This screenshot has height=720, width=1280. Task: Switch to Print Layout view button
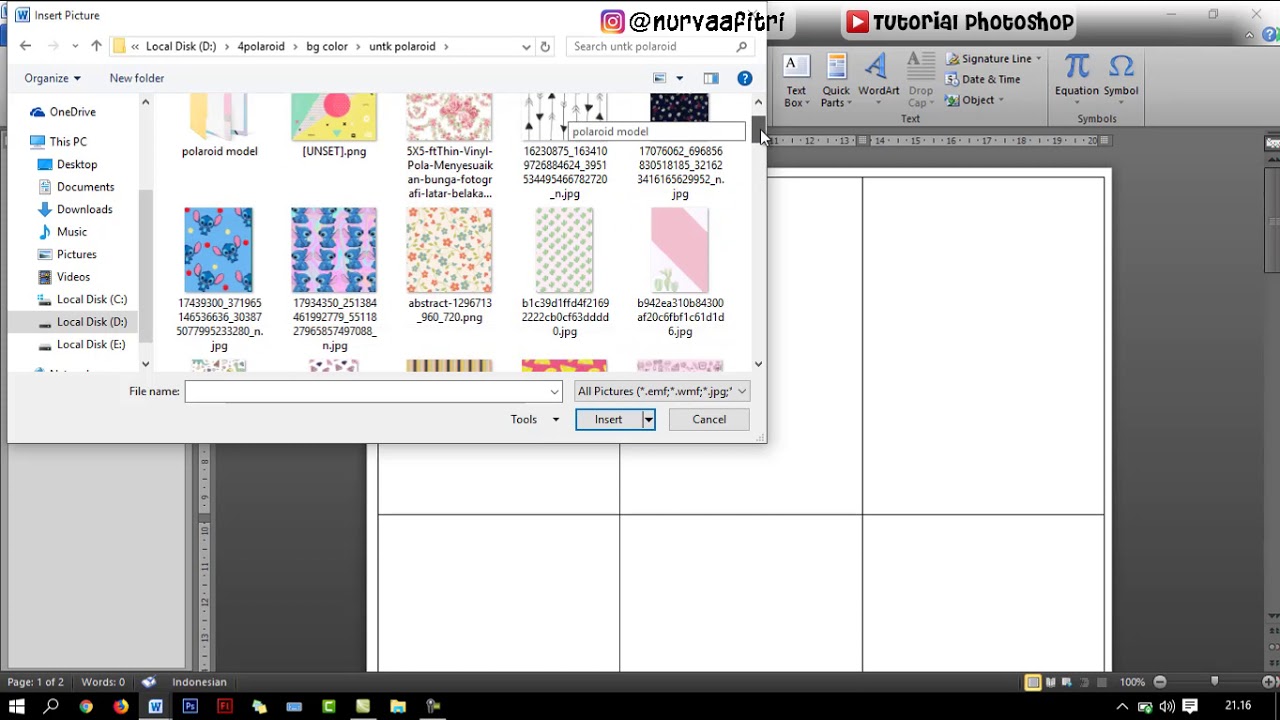(1033, 682)
